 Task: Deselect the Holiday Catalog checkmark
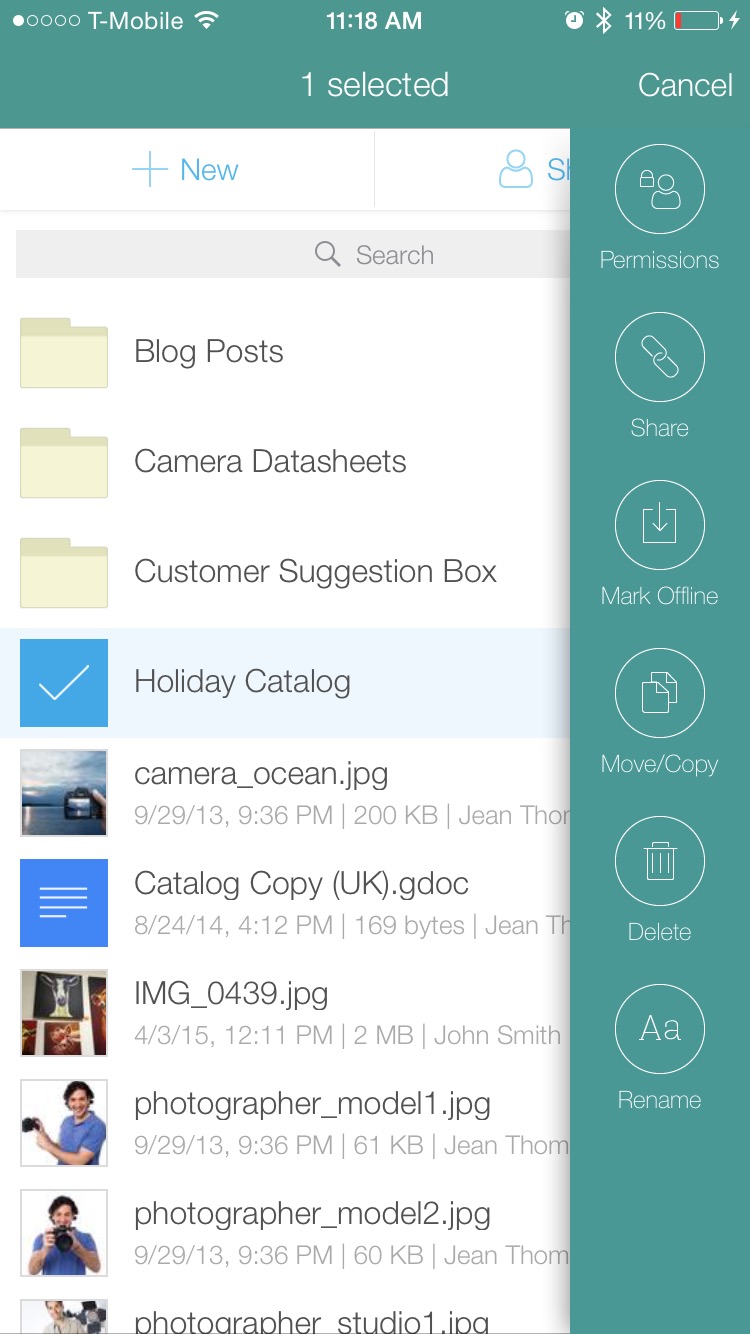(63, 683)
